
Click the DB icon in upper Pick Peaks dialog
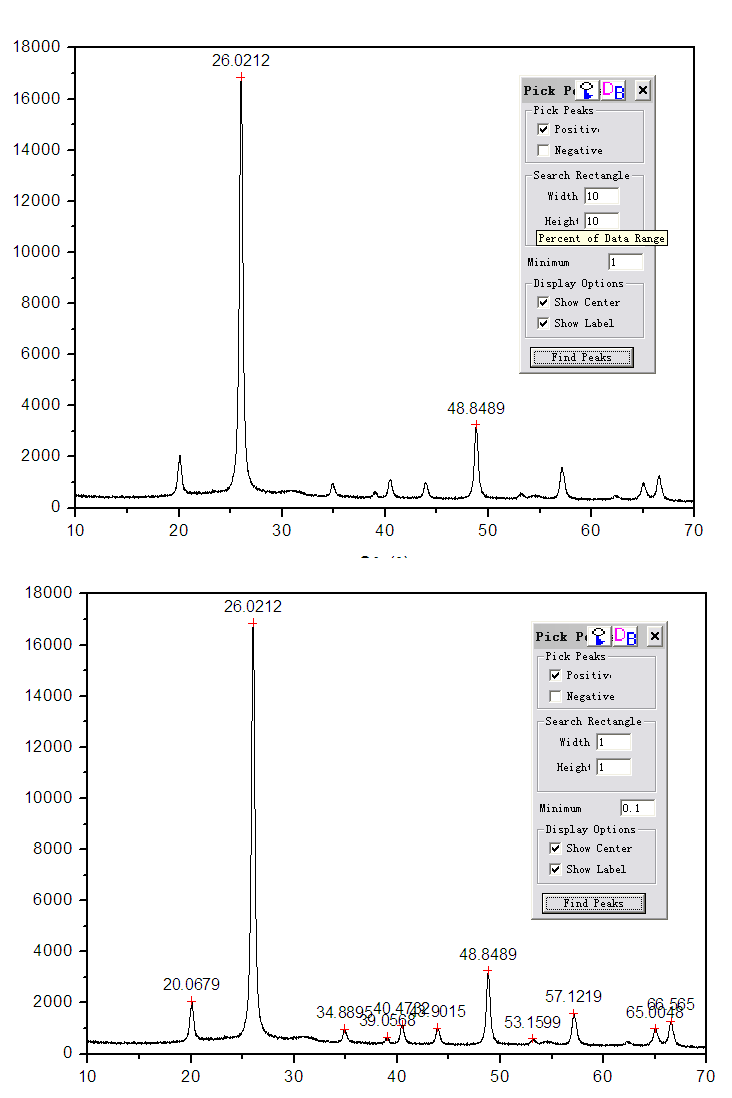coord(613,90)
